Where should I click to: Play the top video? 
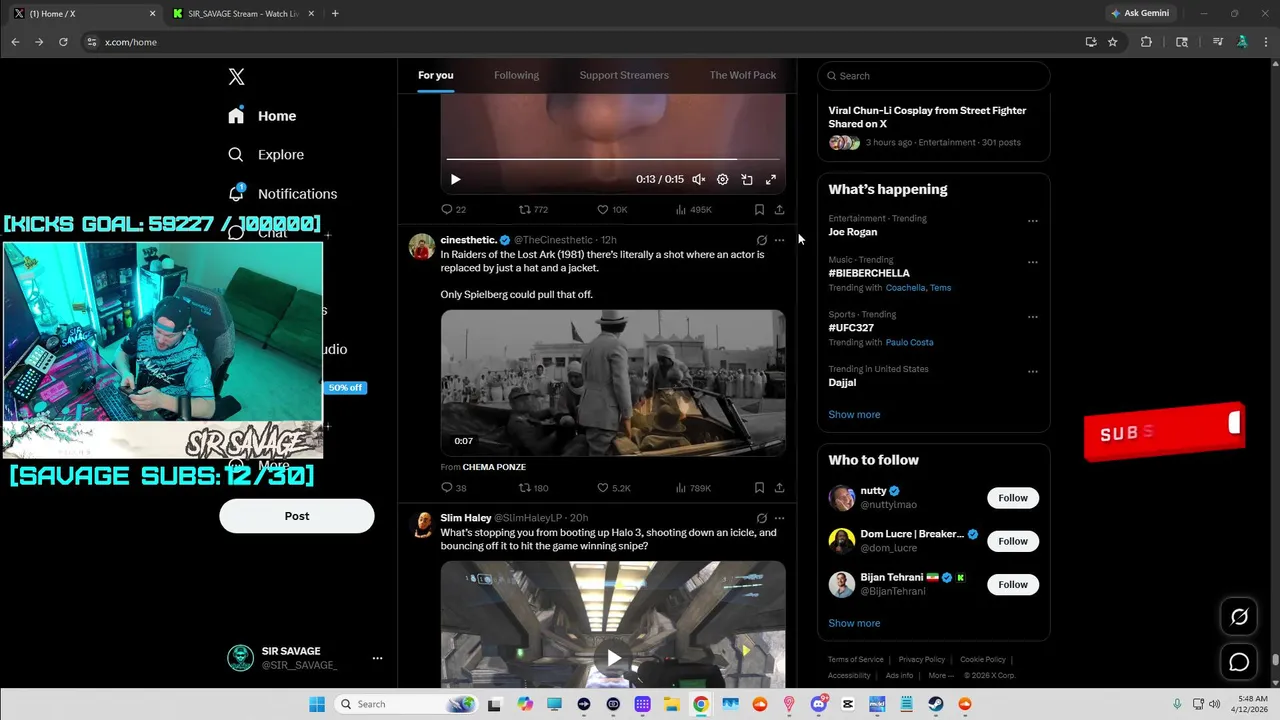click(455, 180)
